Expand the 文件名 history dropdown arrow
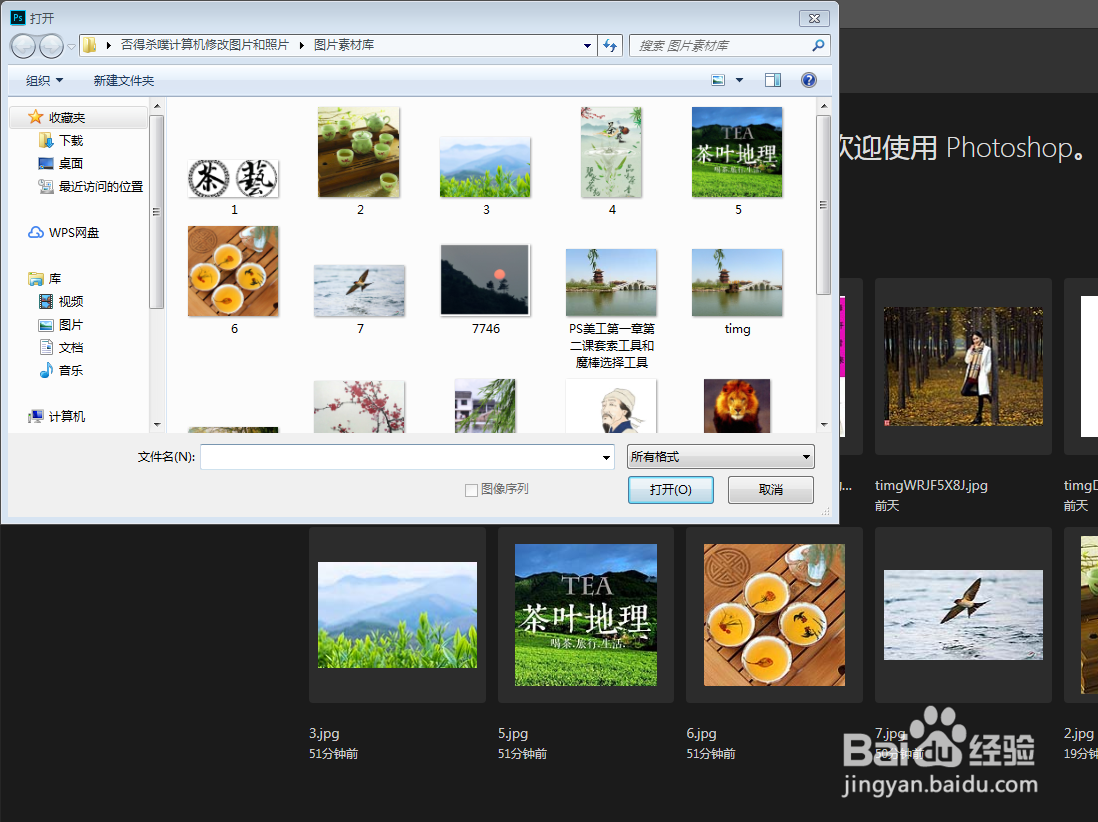 pyautogui.click(x=606, y=457)
